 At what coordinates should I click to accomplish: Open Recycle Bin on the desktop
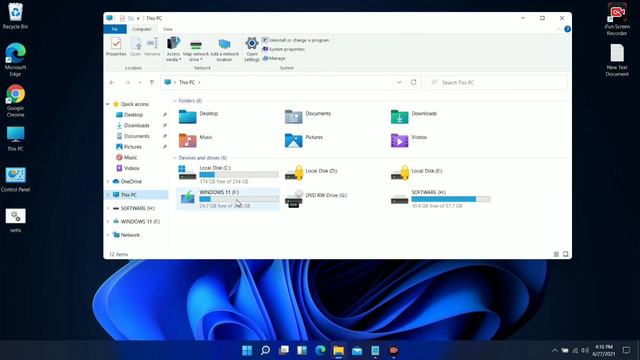pos(15,16)
